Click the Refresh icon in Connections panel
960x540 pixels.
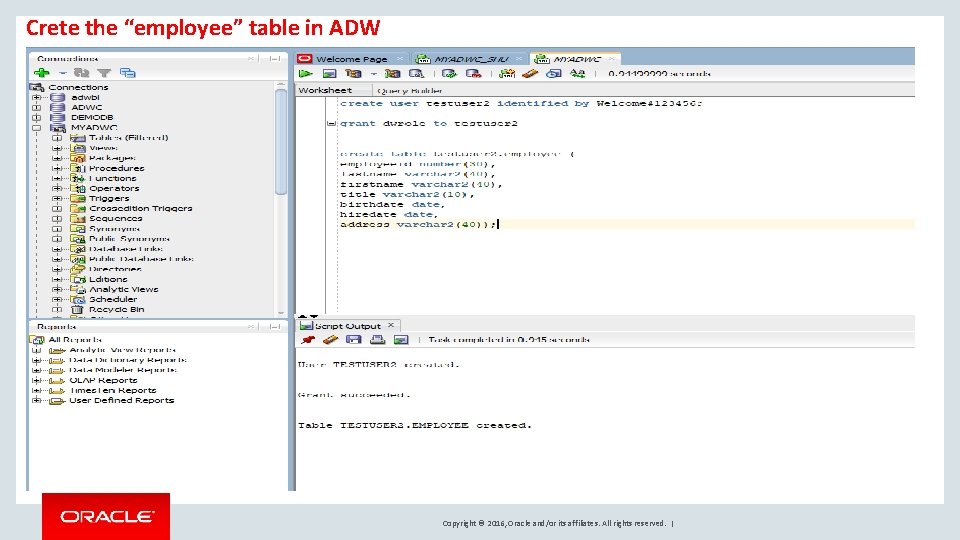81,73
